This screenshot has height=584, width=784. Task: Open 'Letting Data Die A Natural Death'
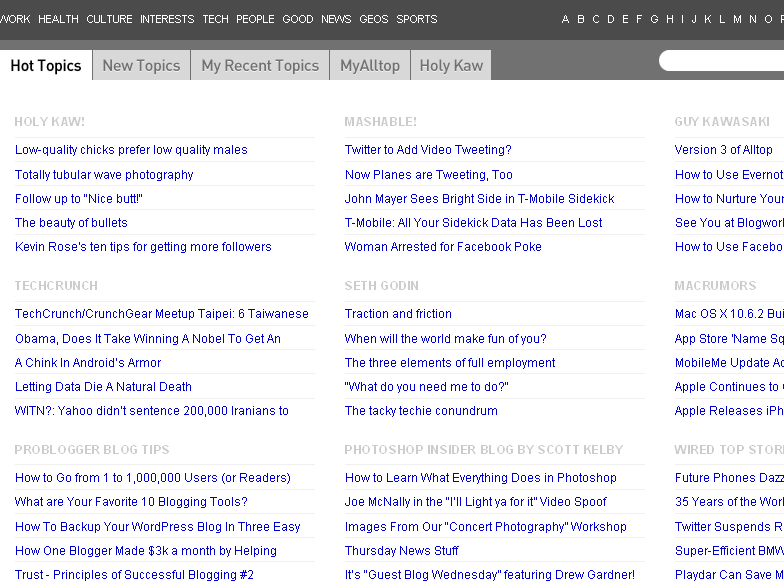(103, 386)
